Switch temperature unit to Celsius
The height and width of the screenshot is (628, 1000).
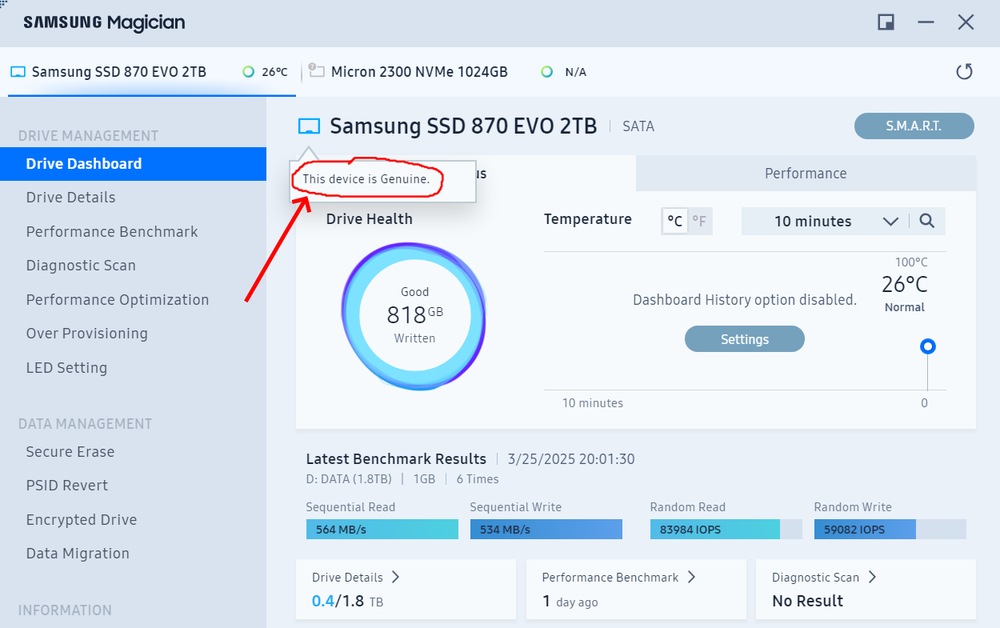pyautogui.click(x=675, y=221)
